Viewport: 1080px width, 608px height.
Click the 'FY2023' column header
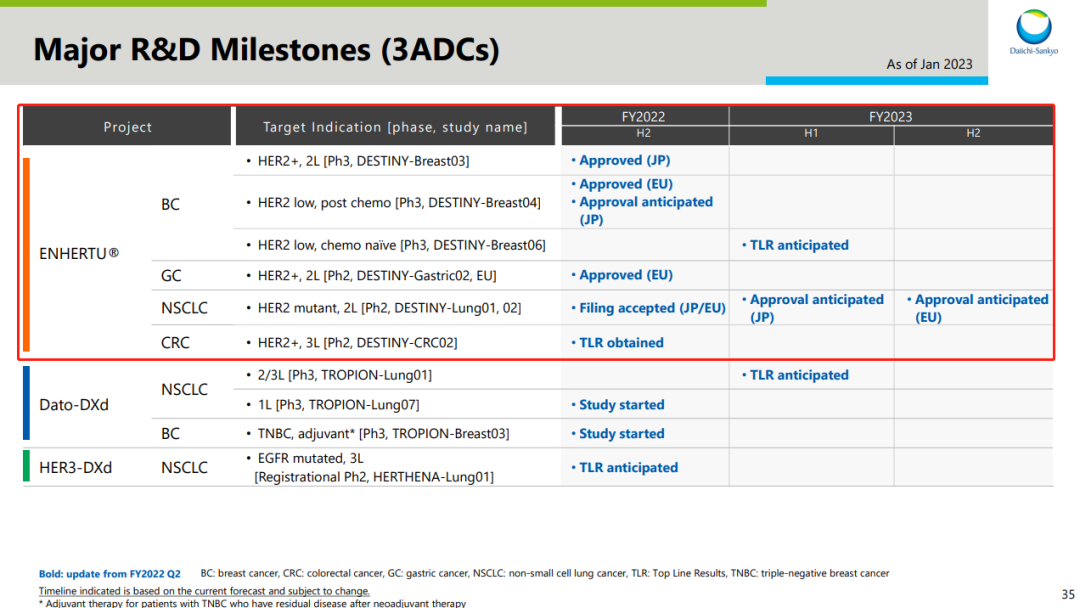coord(891,116)
